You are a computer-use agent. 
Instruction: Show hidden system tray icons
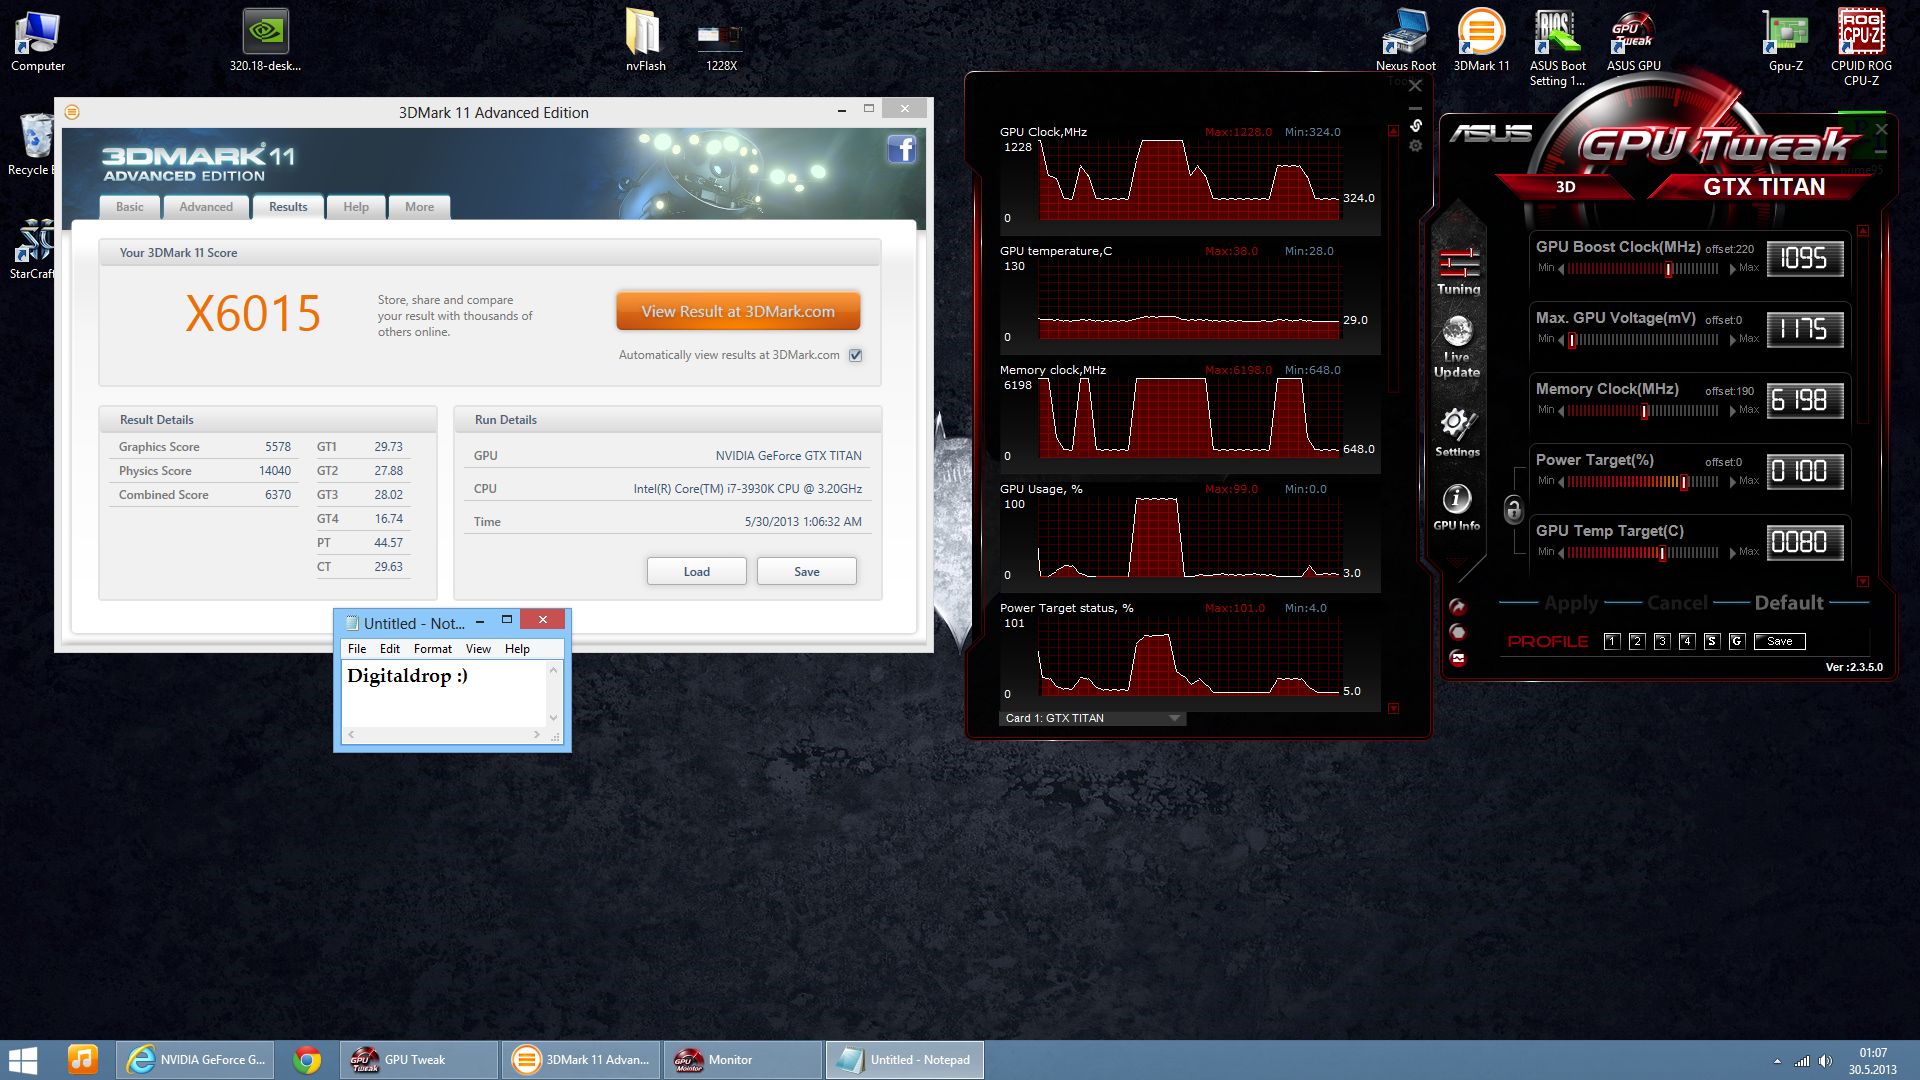[1777, 1061]
